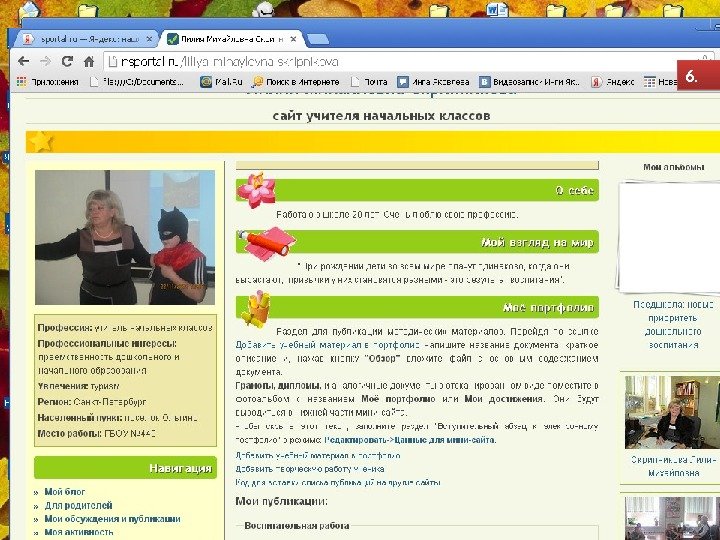The height and width of the screenshot is (540, 720).
Task: Open the blank Предшкола album thumbnail
Action: tap(669, 237)
